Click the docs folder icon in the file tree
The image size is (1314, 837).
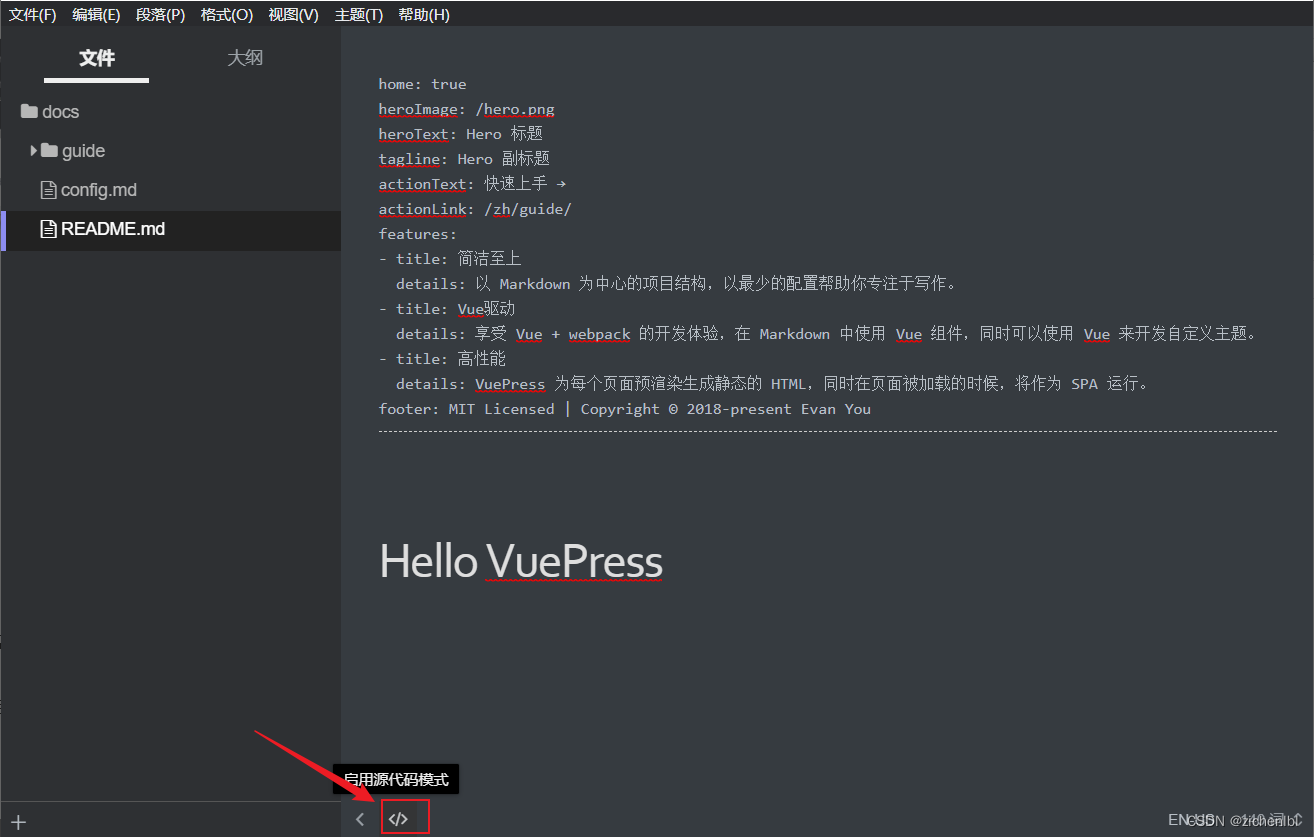(x=29, y=111)
